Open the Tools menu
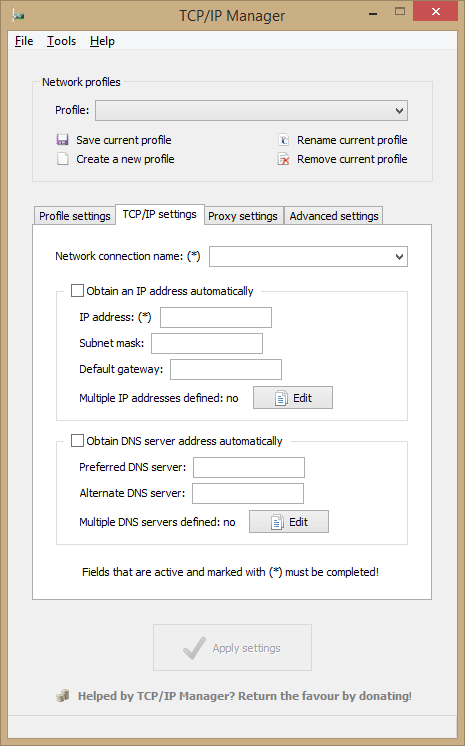 point(61,41)
